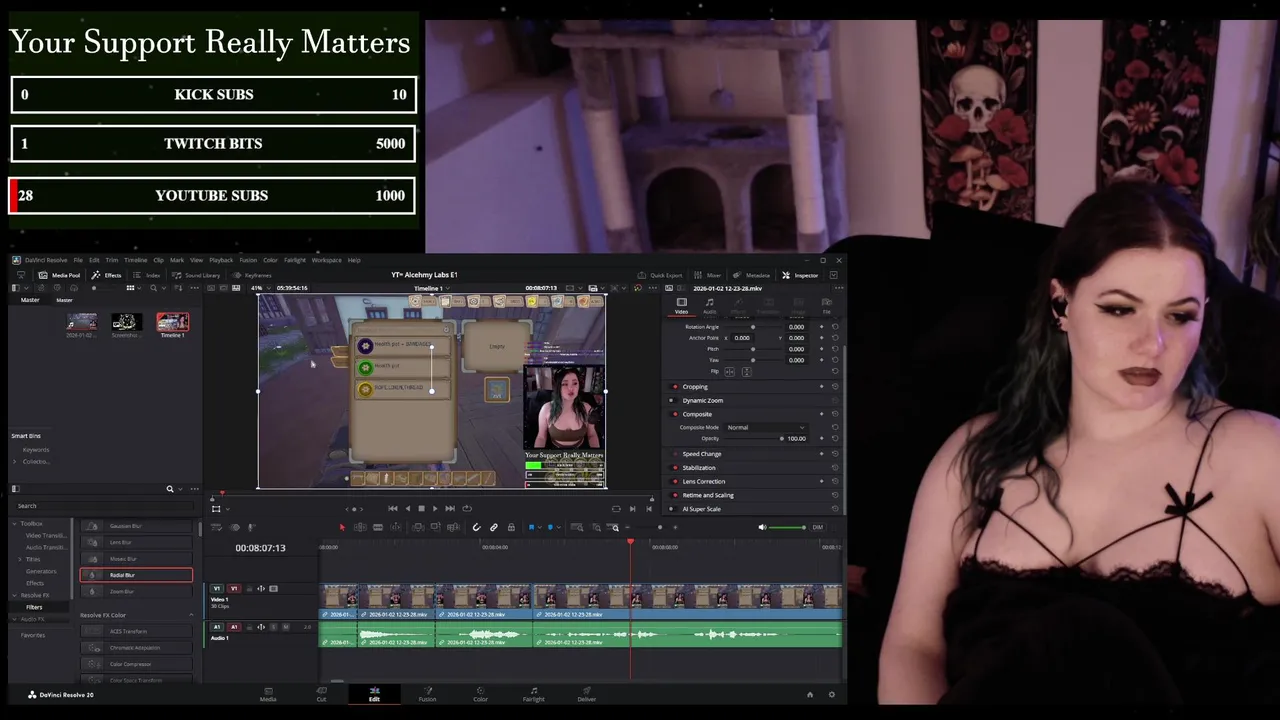Reset the Cropping section
The width and height of the screenshot is (1280, 720).
835,387
